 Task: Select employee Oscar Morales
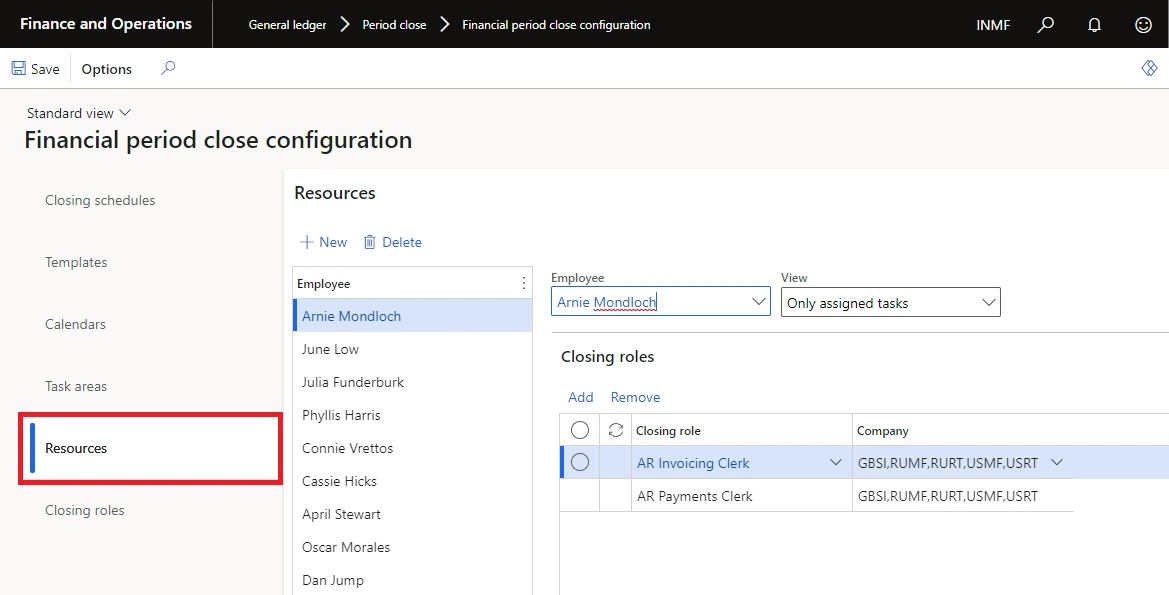tap(413, 547)
